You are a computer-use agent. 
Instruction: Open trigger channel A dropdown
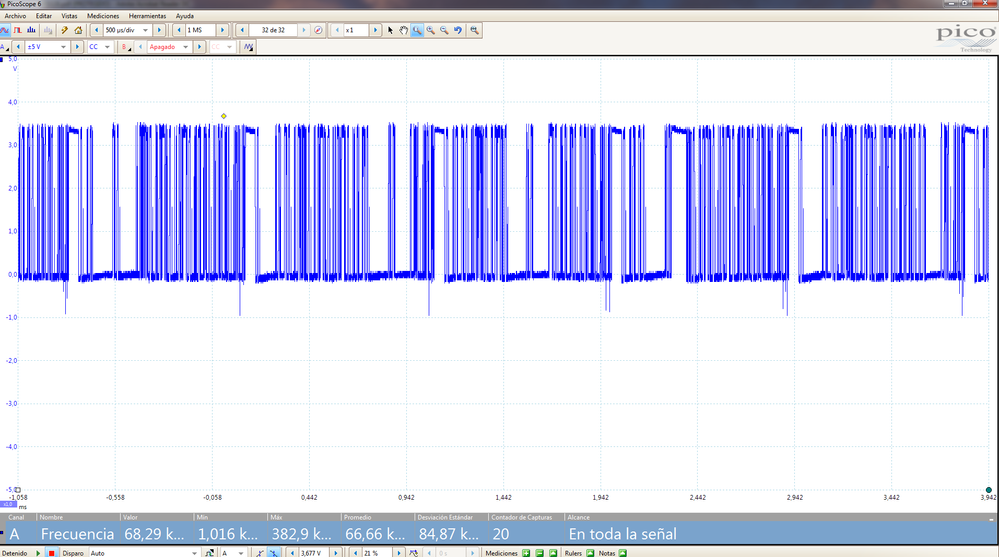click(x=241, y=553)
